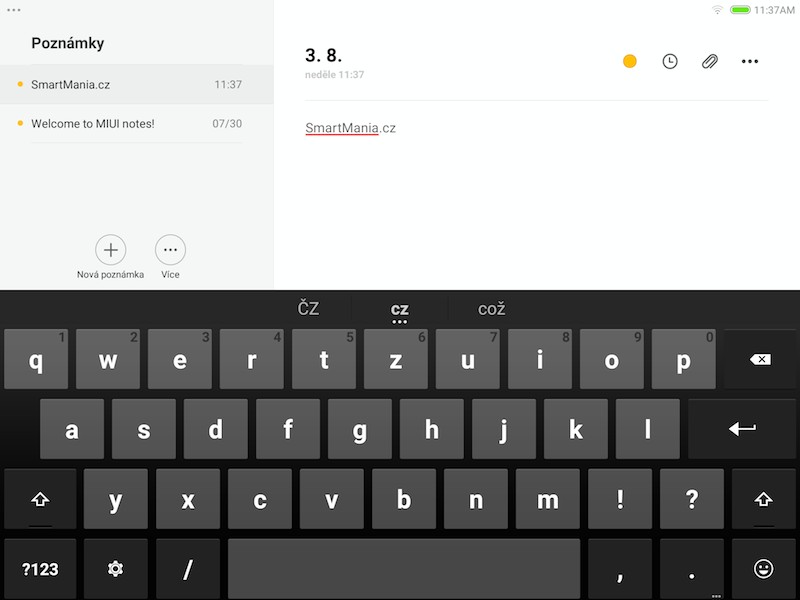800x600 pixels.
Task: Choose the ČZ keyboard suggestion
Action: [308, 309]
